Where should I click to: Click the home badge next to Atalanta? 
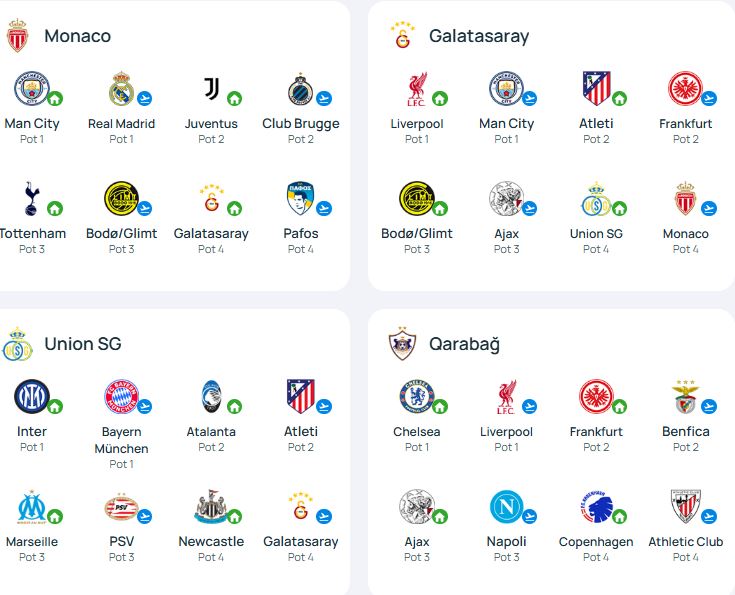(x=234, y=407)
